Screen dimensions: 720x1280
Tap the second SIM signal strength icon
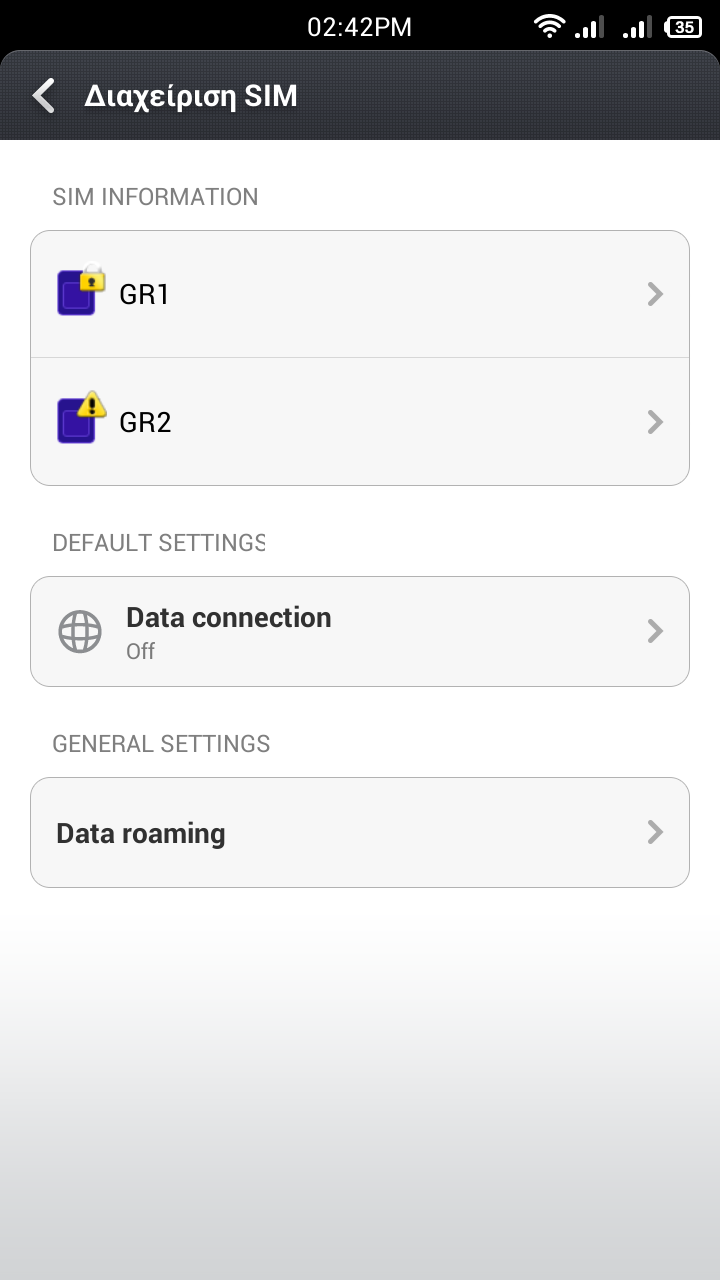(637, 27)
